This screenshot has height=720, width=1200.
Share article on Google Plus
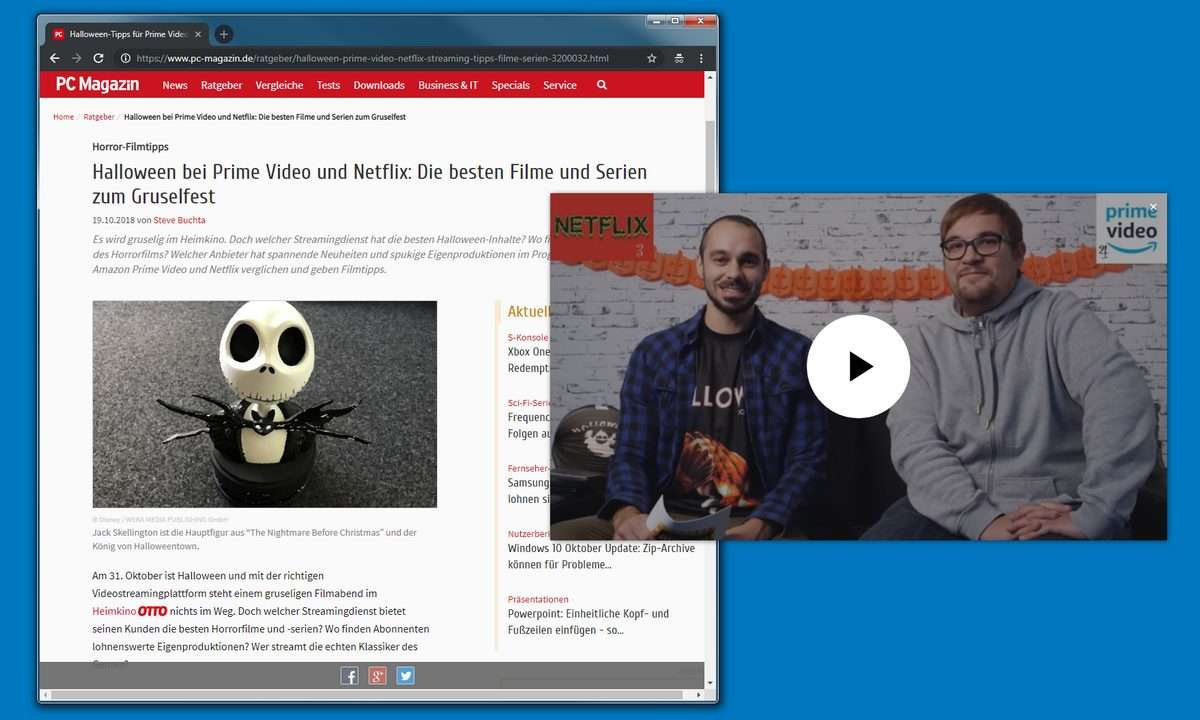coord(377,676)
